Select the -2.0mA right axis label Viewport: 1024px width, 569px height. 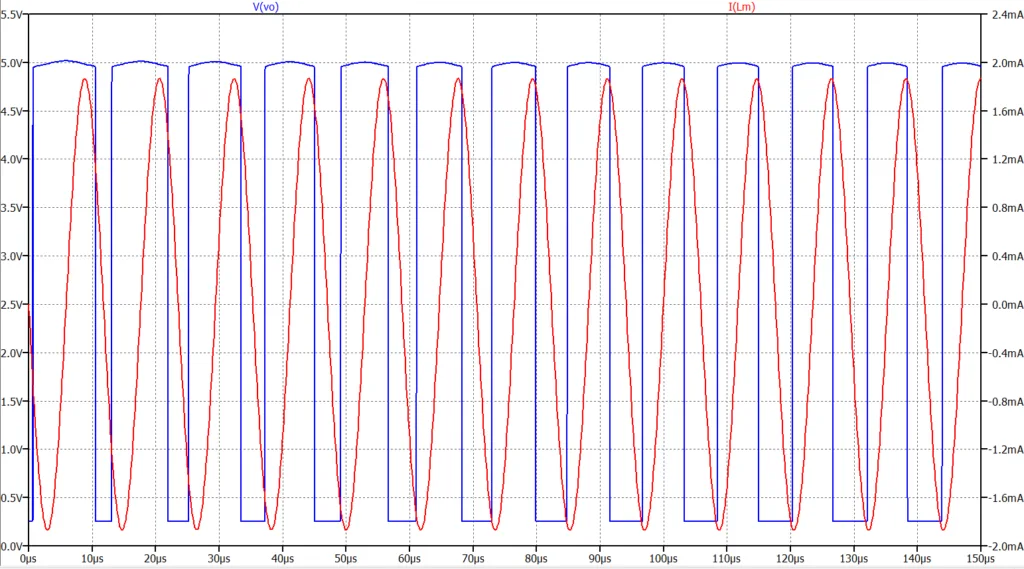pyautogui.click(x=1002, y=546)
